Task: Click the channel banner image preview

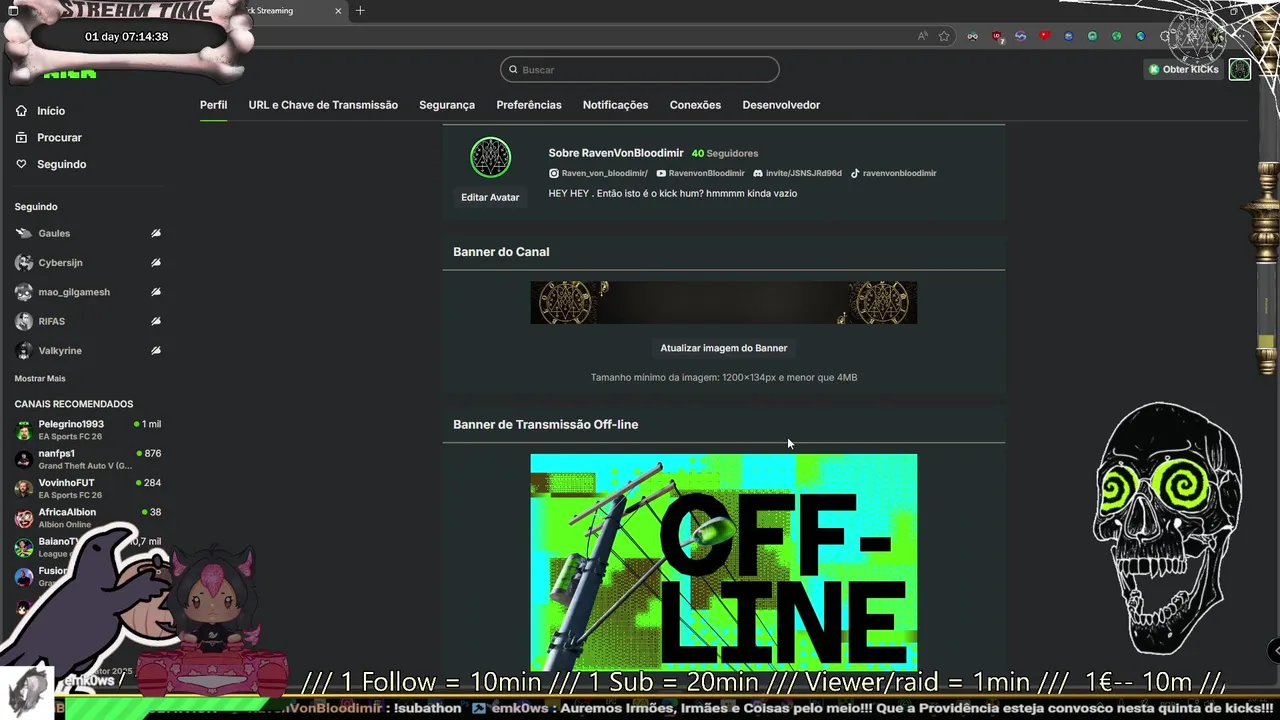Action: tap(724, 302)
